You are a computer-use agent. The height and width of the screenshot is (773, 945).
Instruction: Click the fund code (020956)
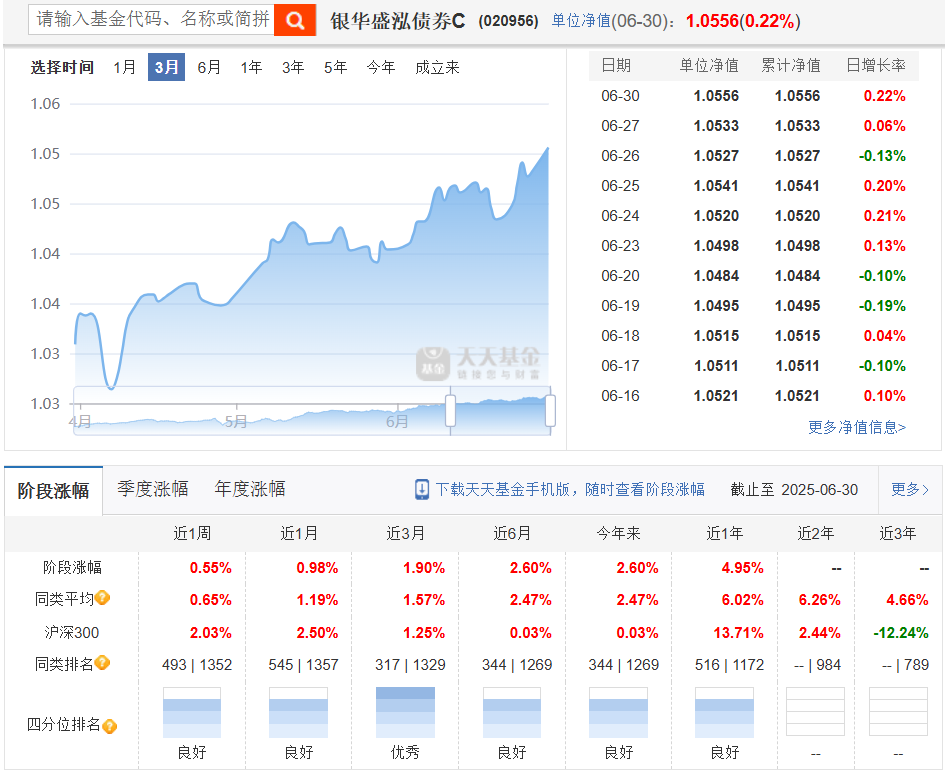pos(508,21)
